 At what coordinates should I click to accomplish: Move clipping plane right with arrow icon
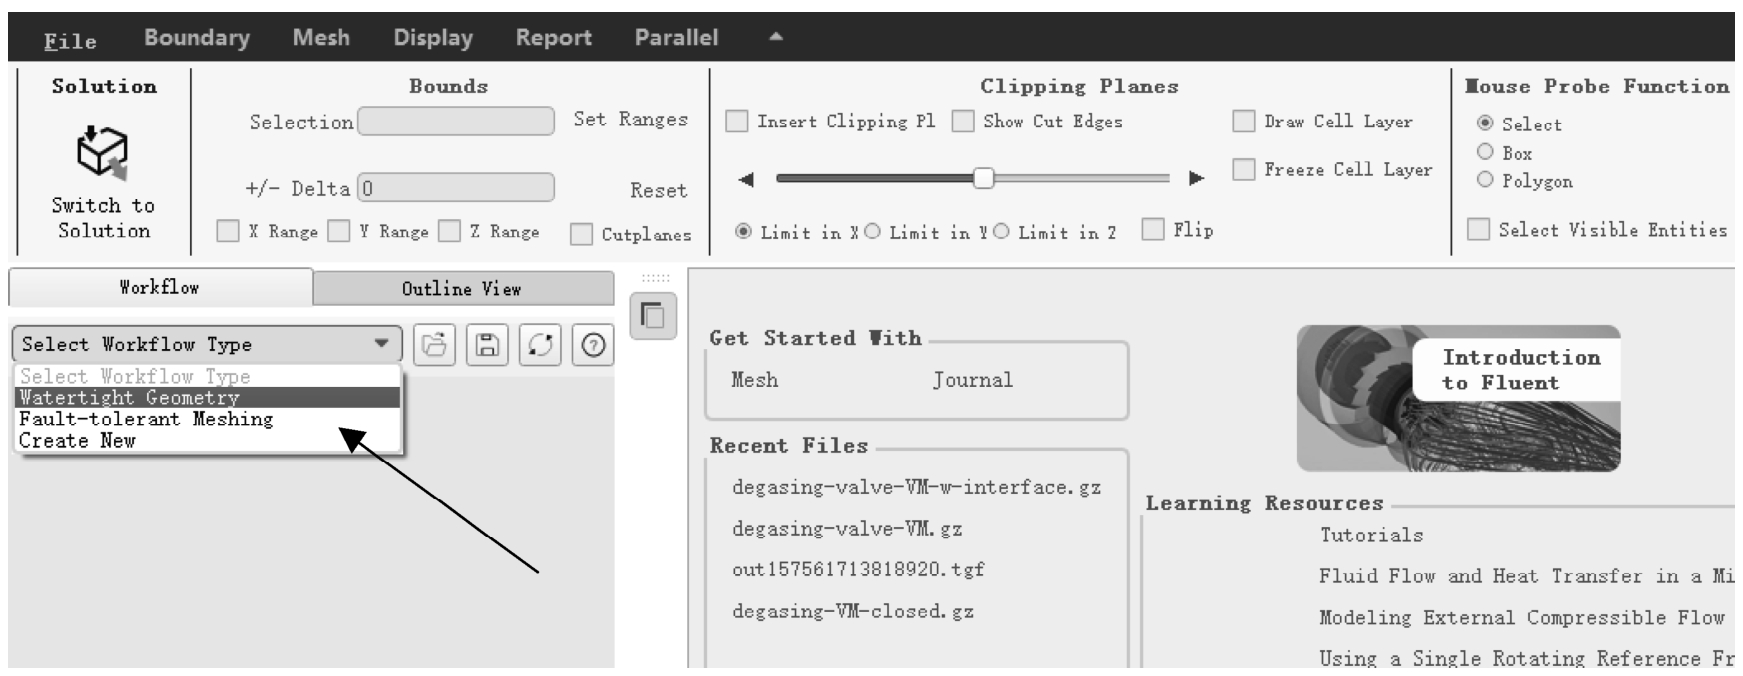click(1196, 179)
